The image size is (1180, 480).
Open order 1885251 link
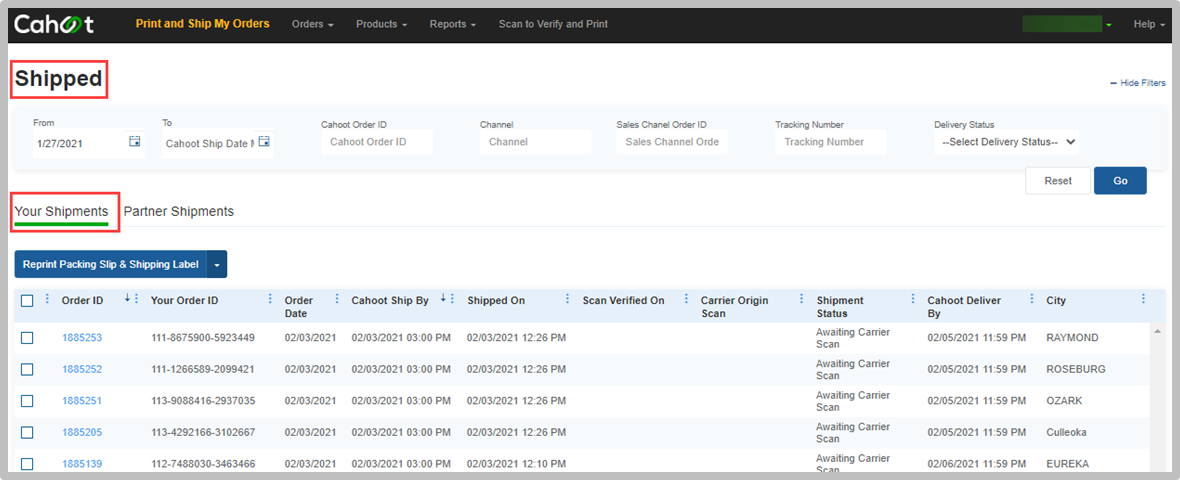point(82,401)
